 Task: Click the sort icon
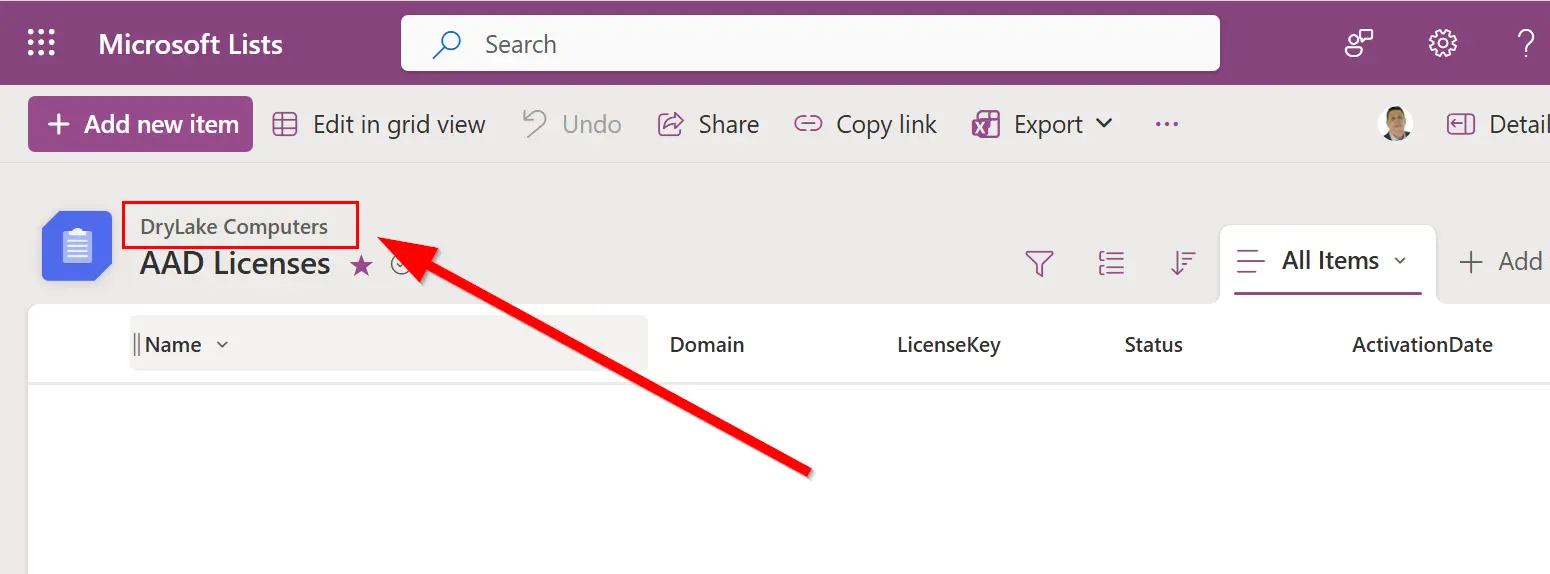pos(1183,263)
